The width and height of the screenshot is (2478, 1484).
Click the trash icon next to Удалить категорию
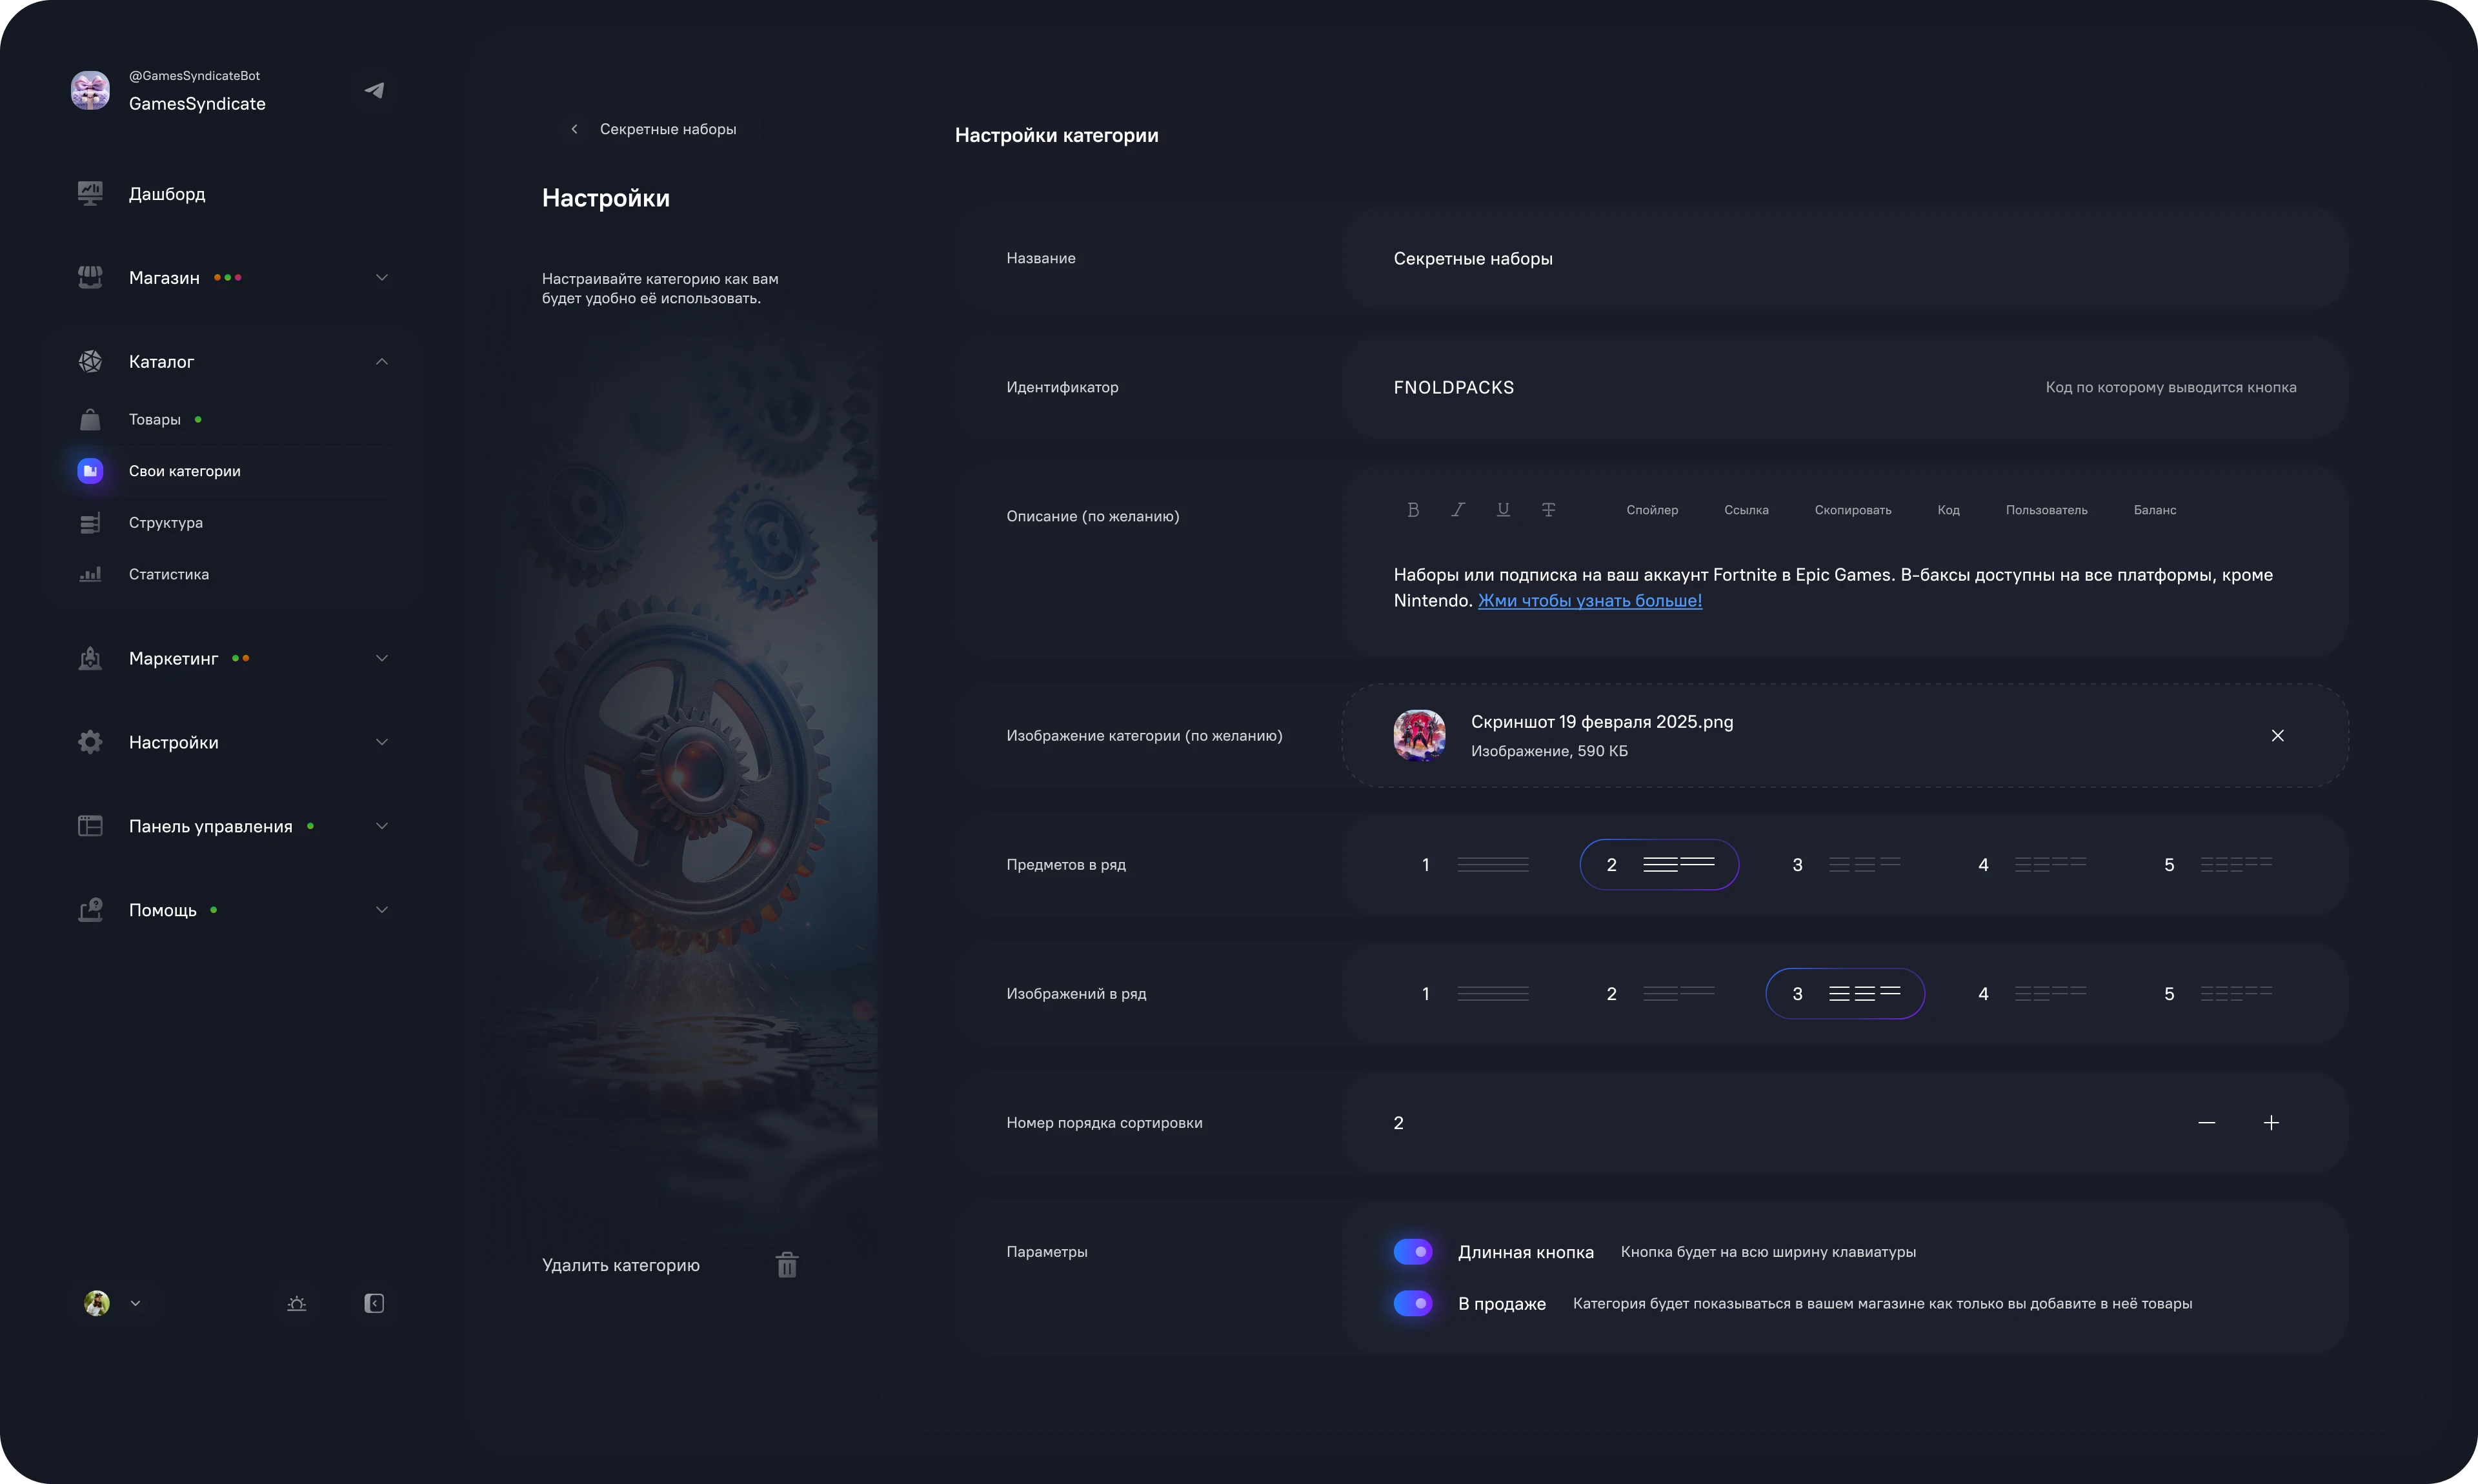787,1264
